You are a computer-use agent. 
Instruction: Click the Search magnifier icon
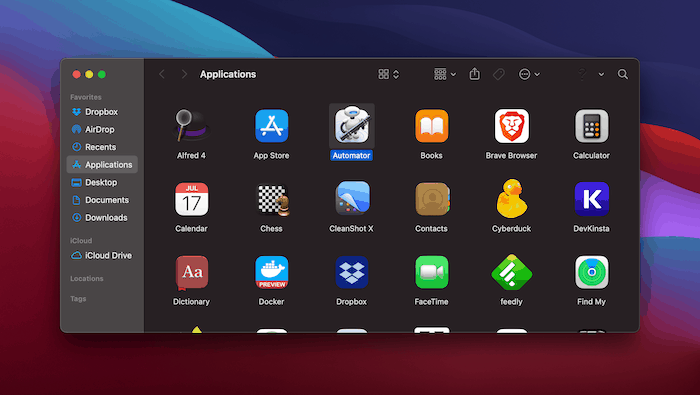[623, 74]
